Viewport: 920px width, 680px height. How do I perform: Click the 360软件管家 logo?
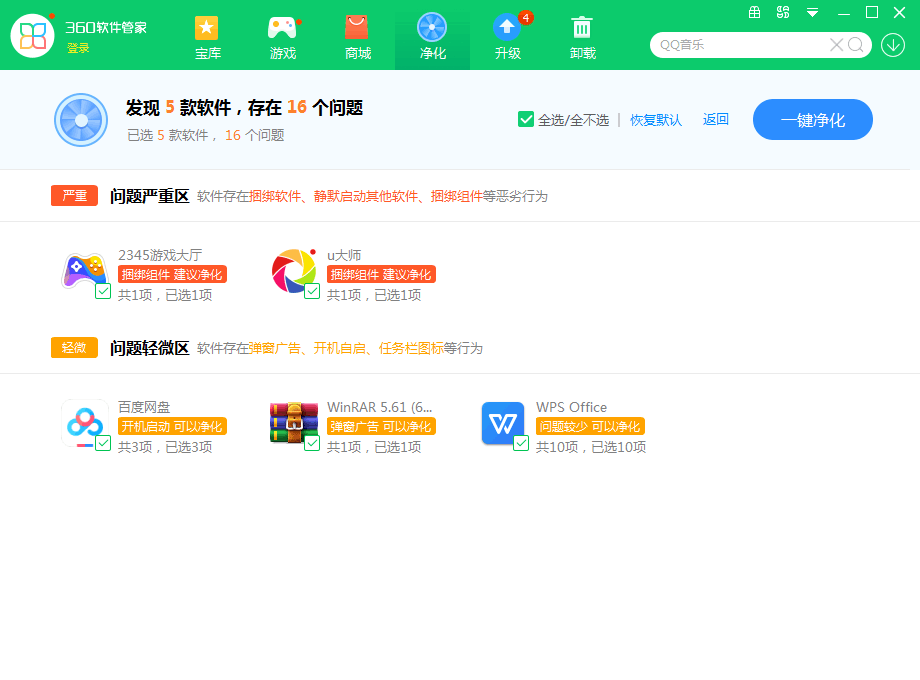[33, 36]
